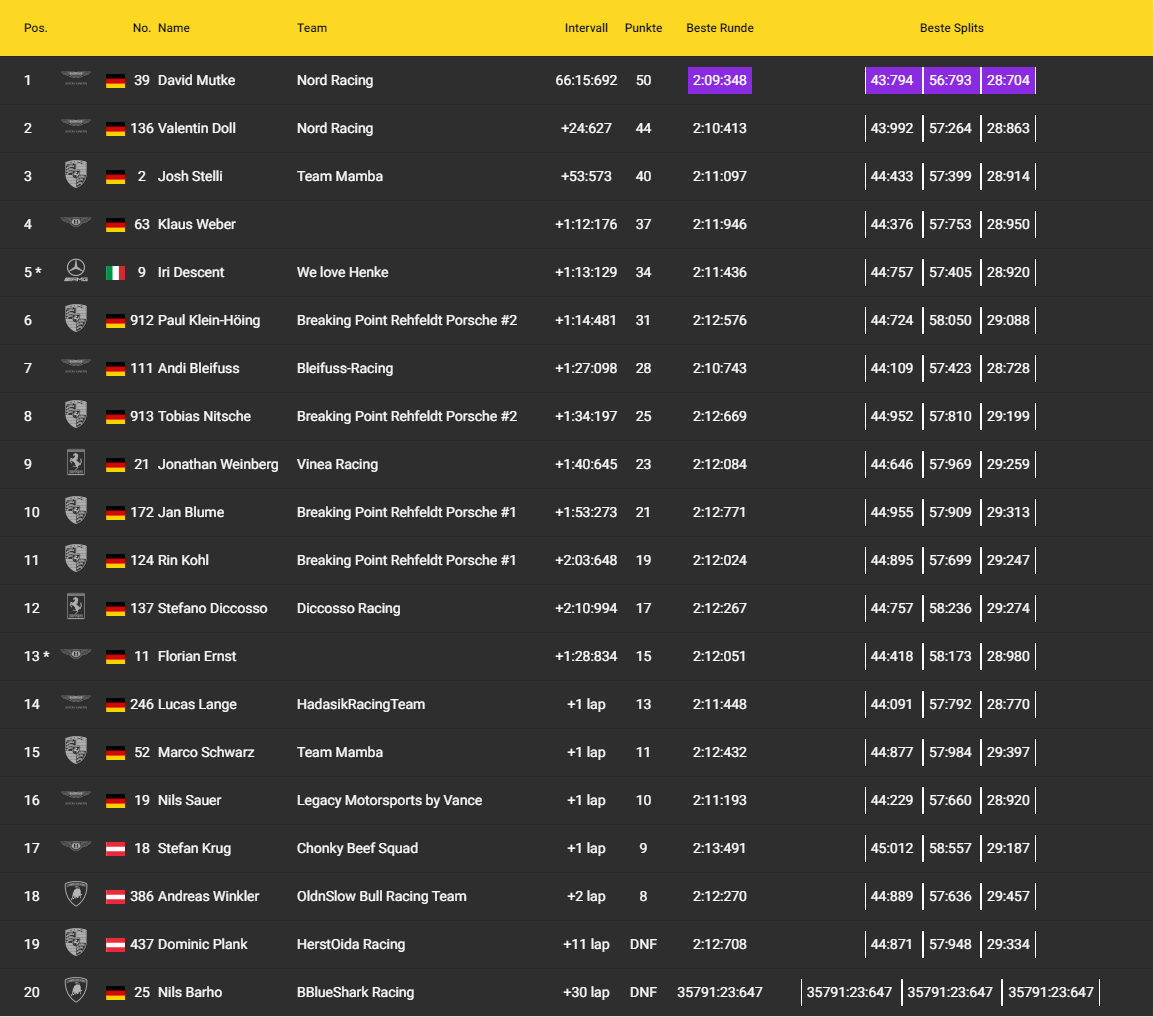Image resolution: width=1154 pixels, height=1017 pixels.
Task: Click Paul Klein-Höing's driver name
Action: pyautogui.click(x=208, y=320)
